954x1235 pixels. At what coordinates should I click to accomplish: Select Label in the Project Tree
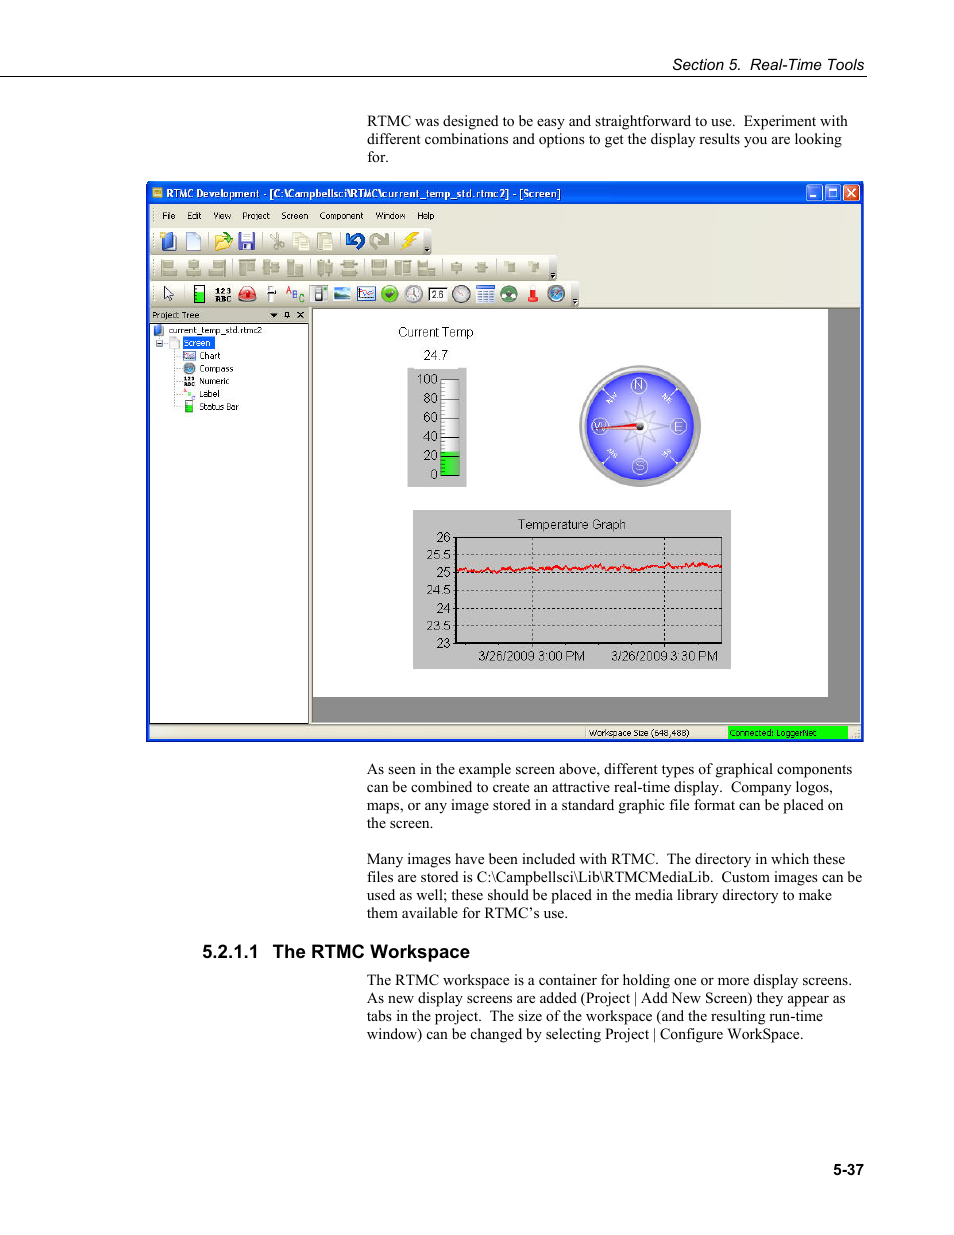209,394
